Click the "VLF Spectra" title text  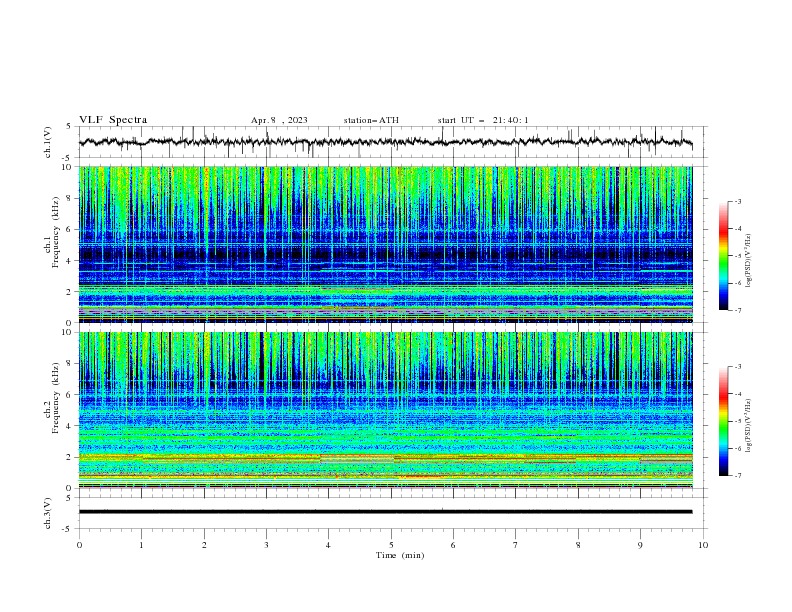113,120
